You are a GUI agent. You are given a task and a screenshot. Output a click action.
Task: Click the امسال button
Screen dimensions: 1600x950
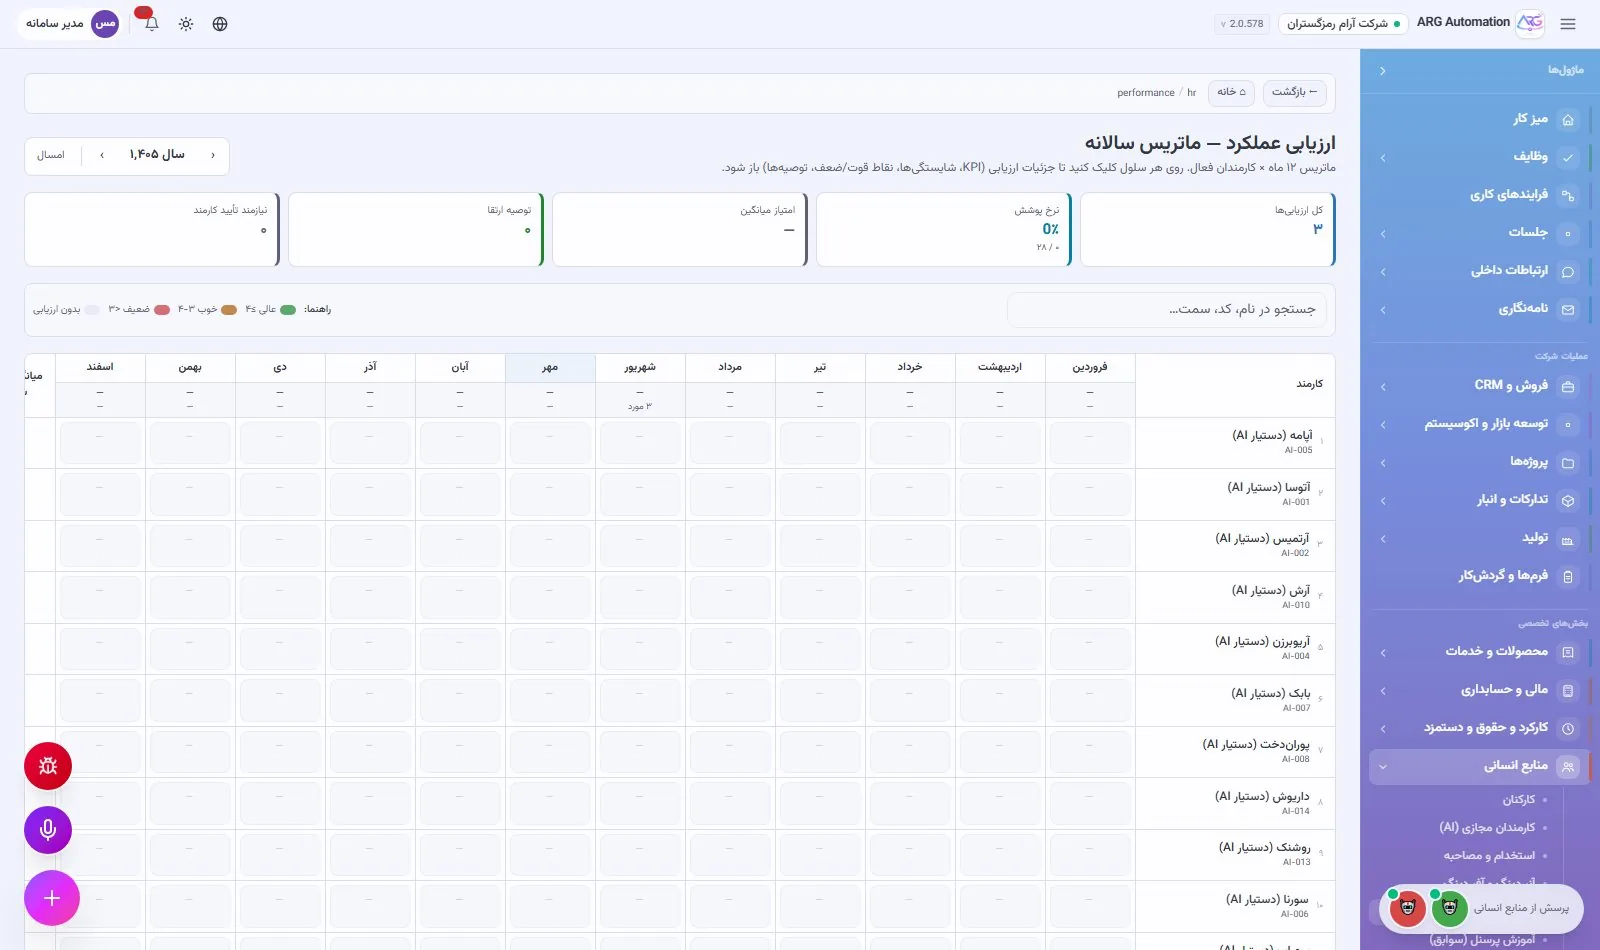(x=51, y=155)
